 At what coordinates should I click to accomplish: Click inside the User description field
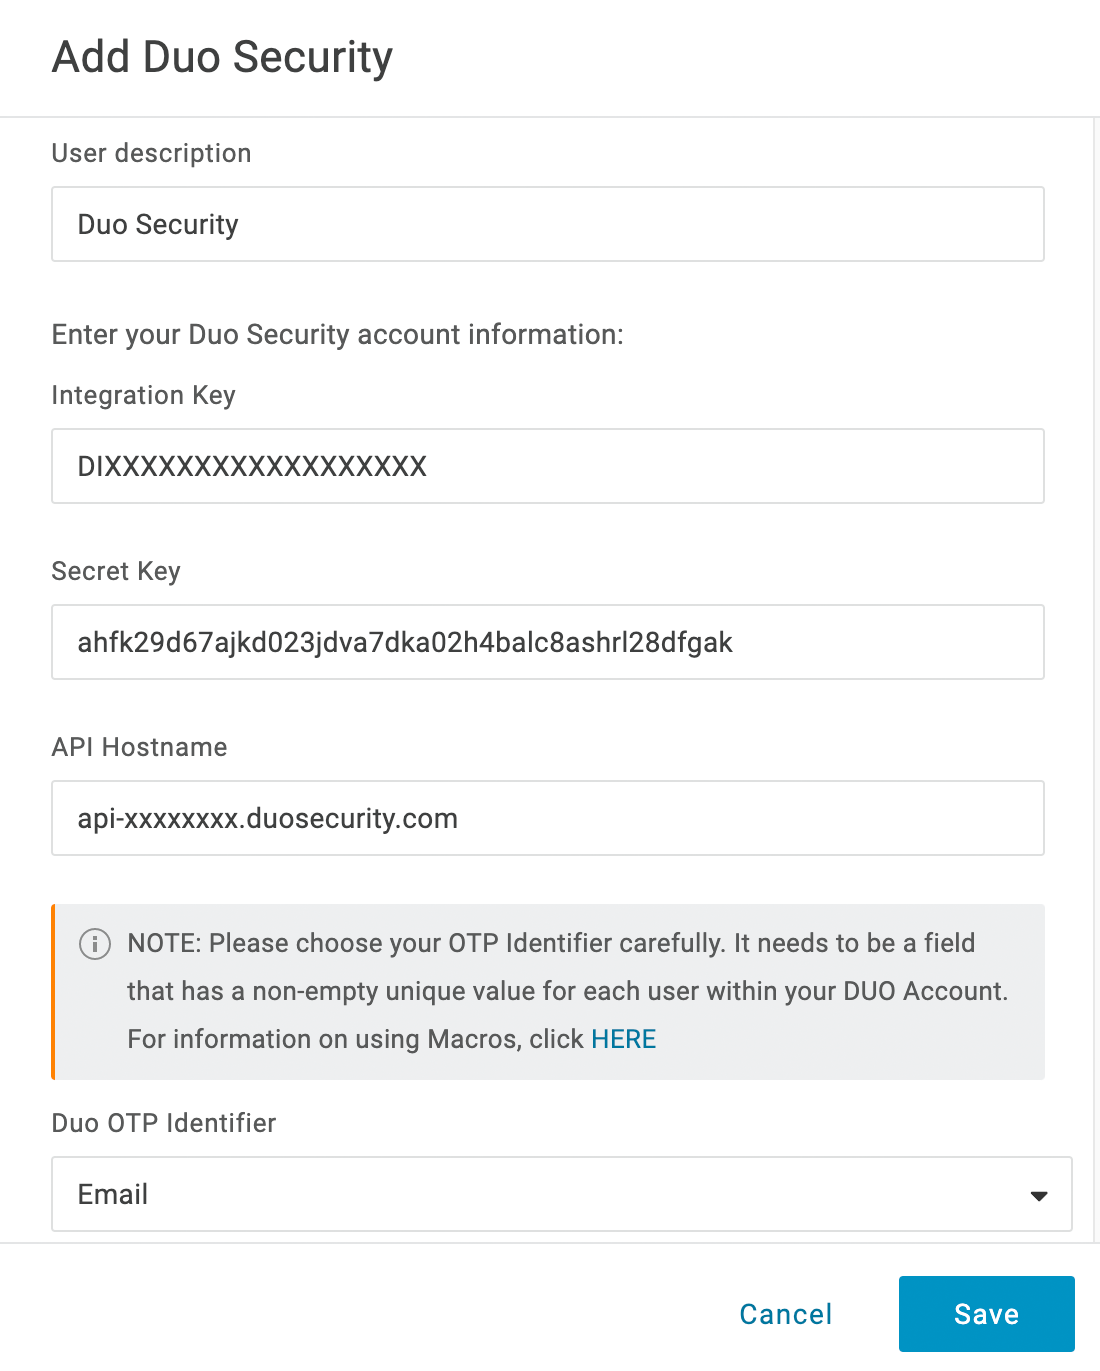(x=547, y=224)
